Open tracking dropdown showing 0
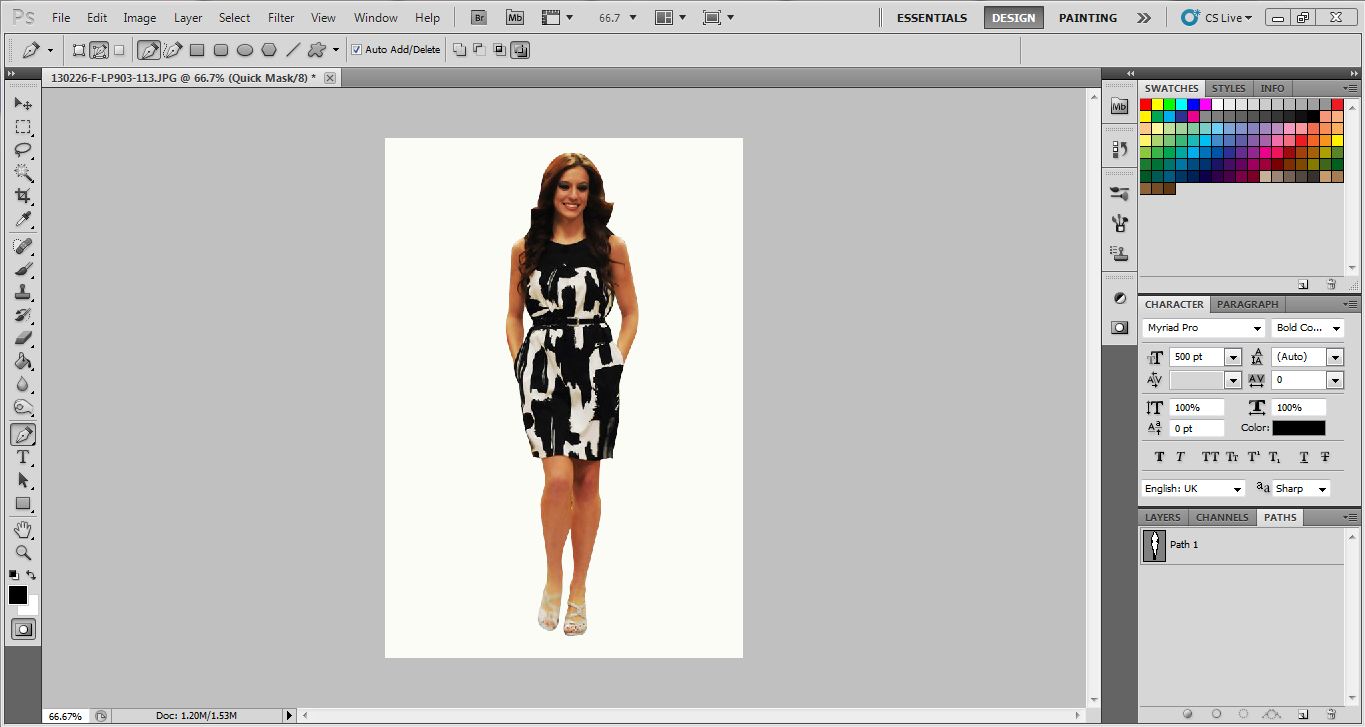Image resolution: width=1365 pixels, height=727 pixels. tap(1335, 380)
